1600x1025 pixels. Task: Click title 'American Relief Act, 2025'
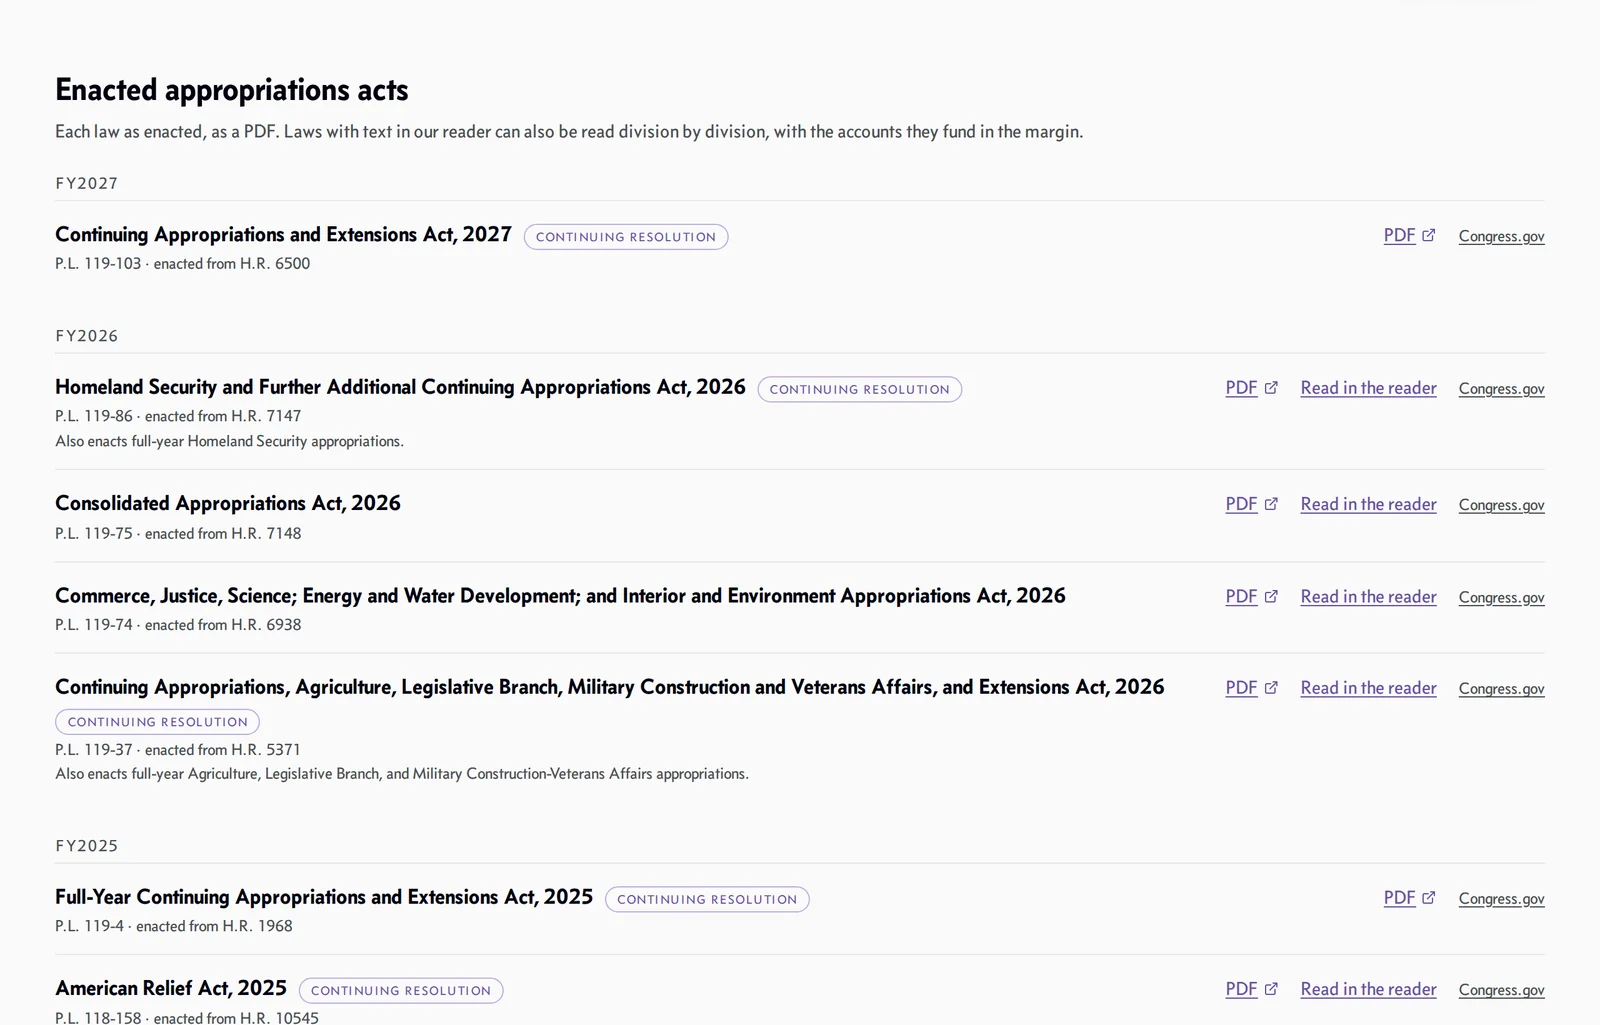[x=171, y=988]
